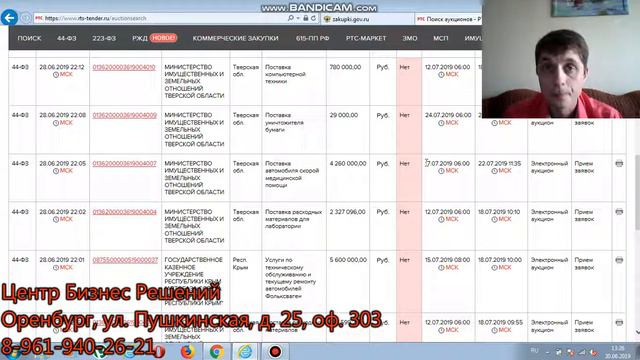Launch Google Chrome from the taskbar
This screenshot has width=640, height=360.
pos(216,351)
